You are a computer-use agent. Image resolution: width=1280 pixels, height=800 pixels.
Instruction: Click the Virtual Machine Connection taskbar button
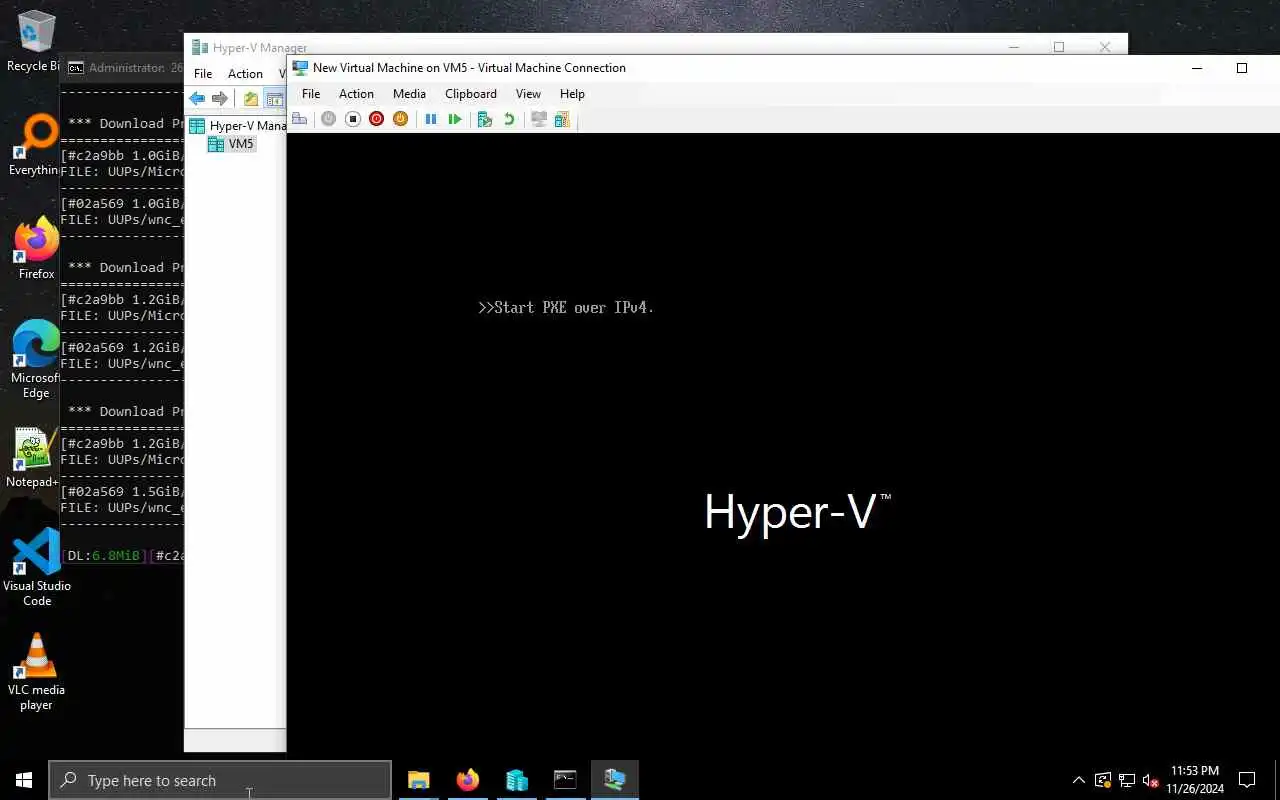coord(614,780)
